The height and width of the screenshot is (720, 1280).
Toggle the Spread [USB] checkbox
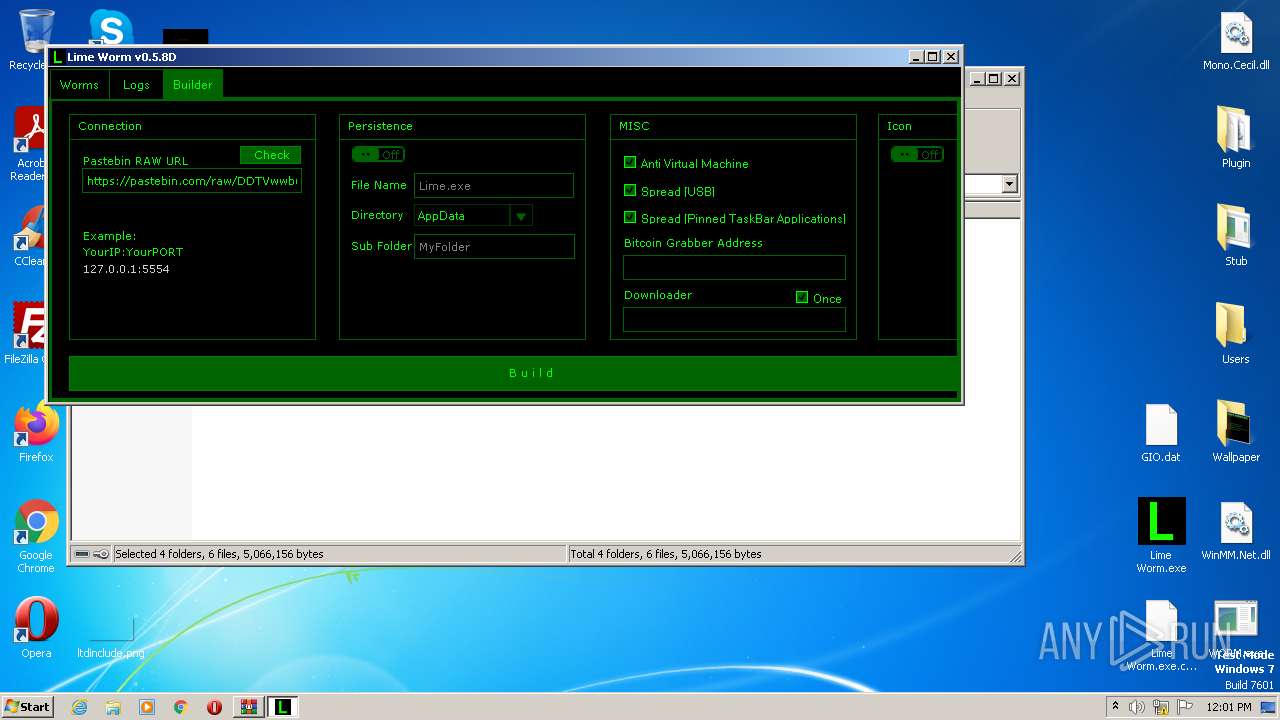point(630,190)
